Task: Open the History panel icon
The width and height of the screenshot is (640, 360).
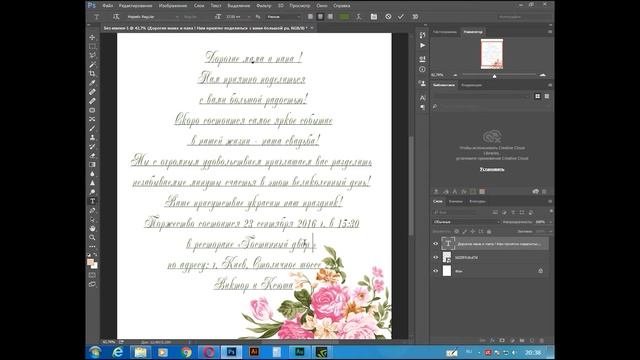Action: [422, 35]
